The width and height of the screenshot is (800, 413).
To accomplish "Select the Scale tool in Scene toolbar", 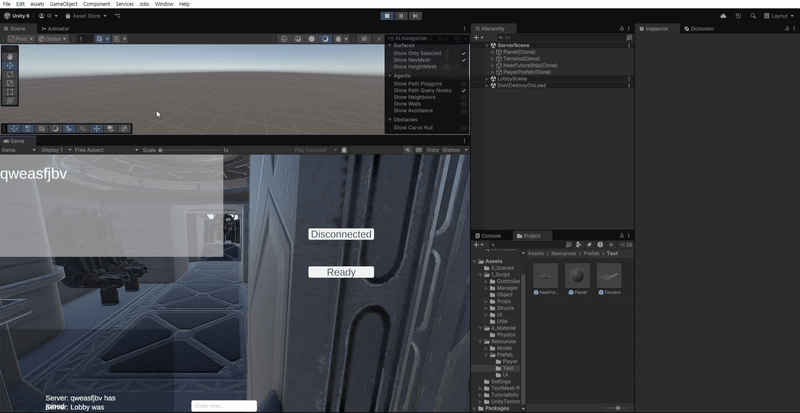I will tap(10, 83).
